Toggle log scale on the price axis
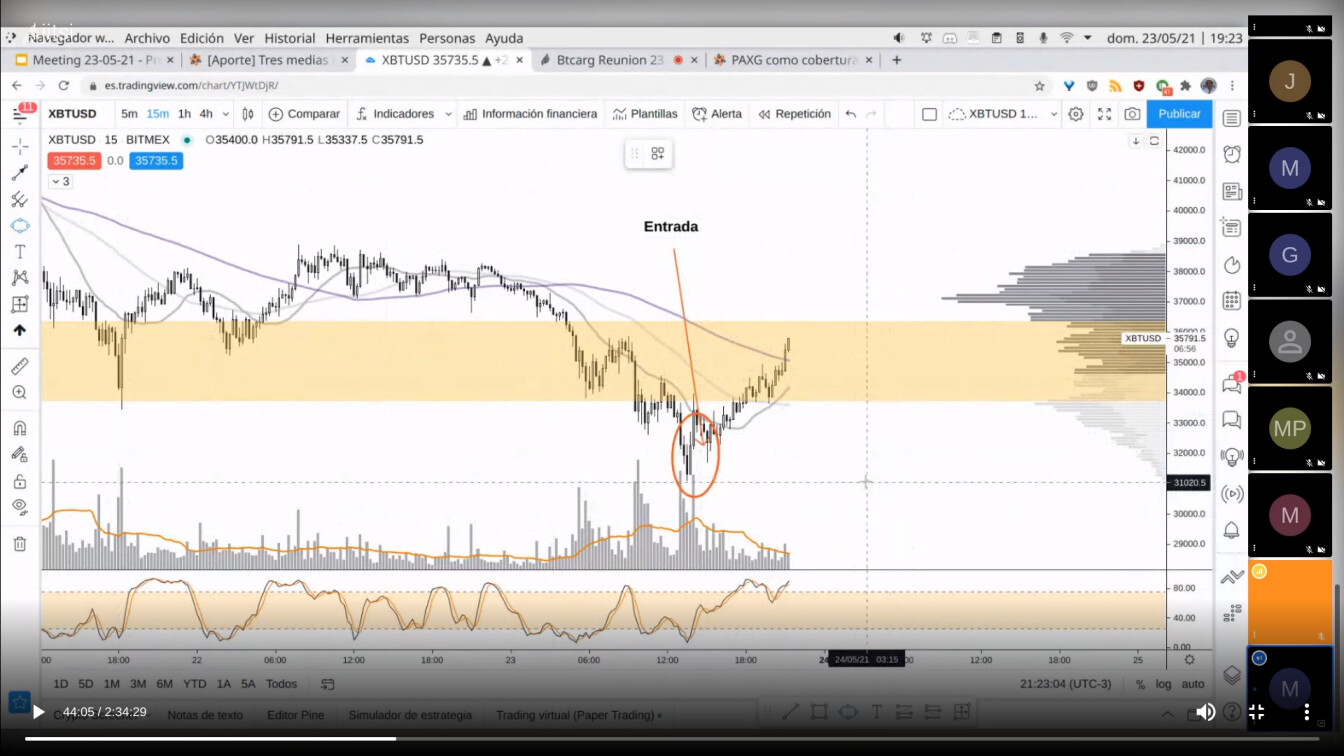Screen dimensions: 1344x756 point(1163,684)
